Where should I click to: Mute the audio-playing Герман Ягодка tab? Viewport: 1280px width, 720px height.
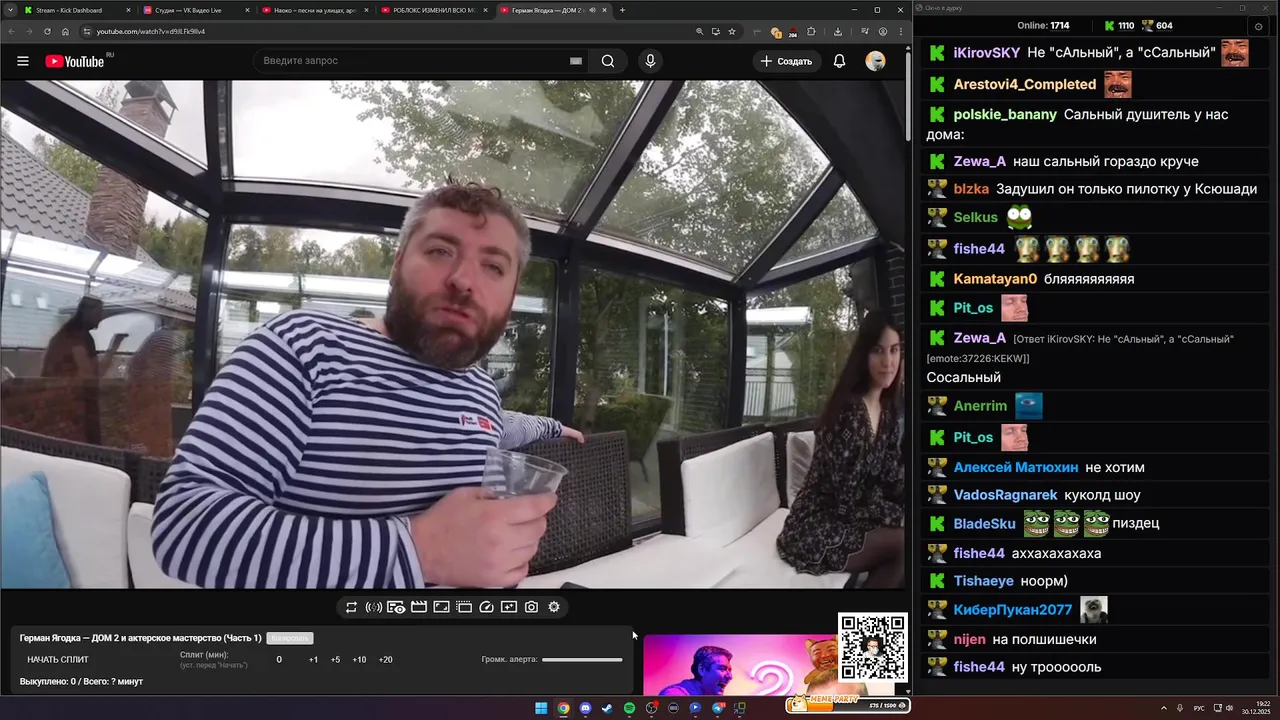592,10
